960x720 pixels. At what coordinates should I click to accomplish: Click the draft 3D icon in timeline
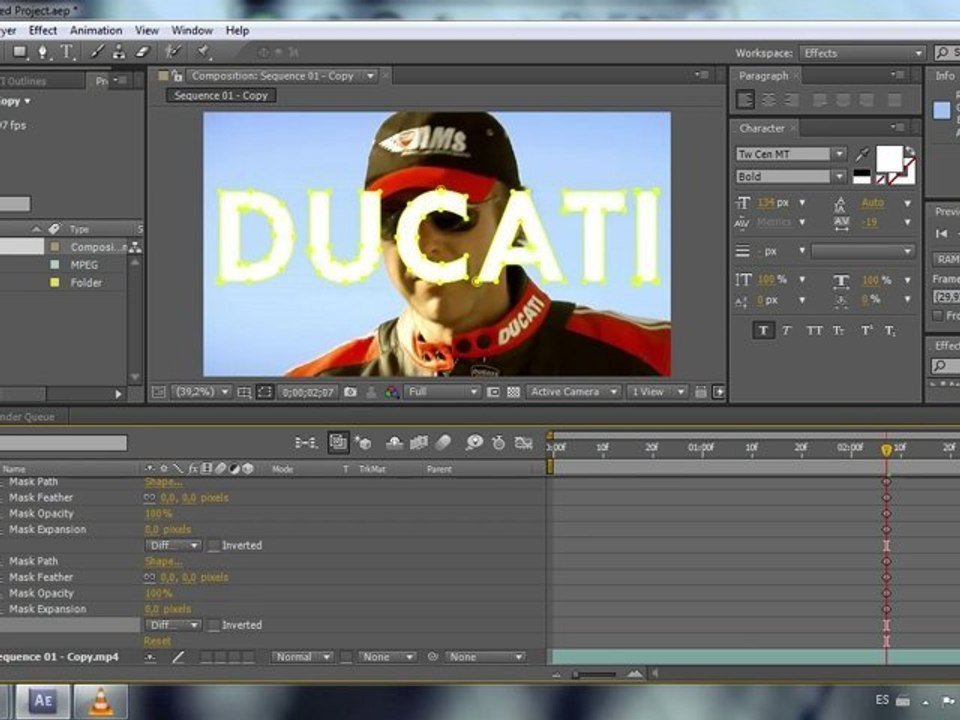point(364,442)
